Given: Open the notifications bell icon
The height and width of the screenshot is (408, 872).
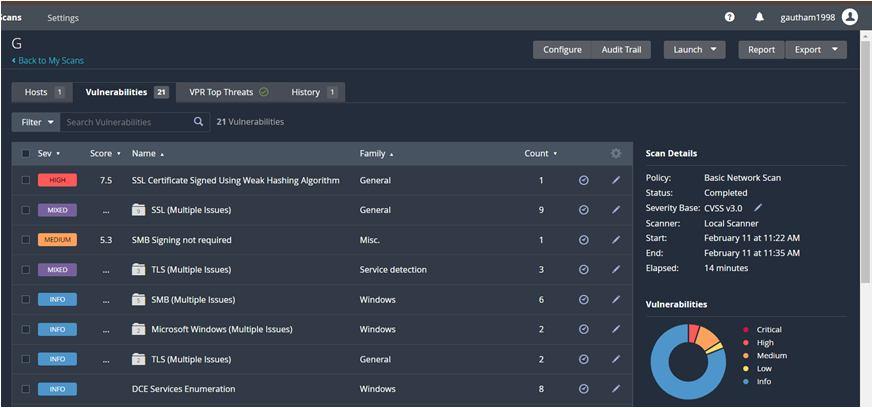Looking at the screenshot, I should click(x=759, y=17).
